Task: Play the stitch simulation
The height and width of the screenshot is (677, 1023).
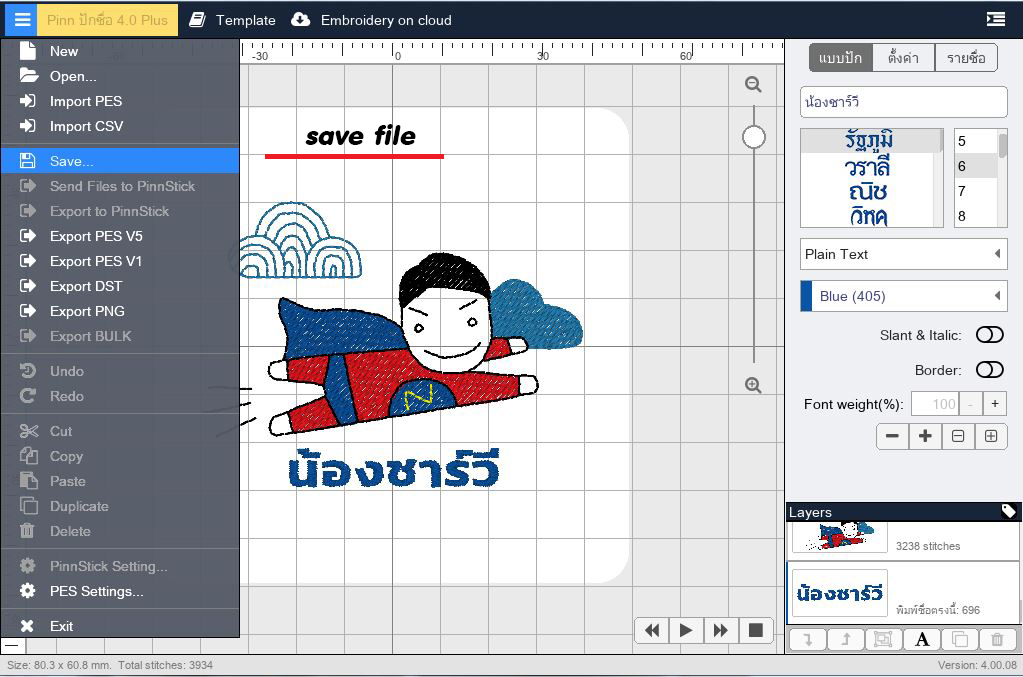Action: (686, 630)
